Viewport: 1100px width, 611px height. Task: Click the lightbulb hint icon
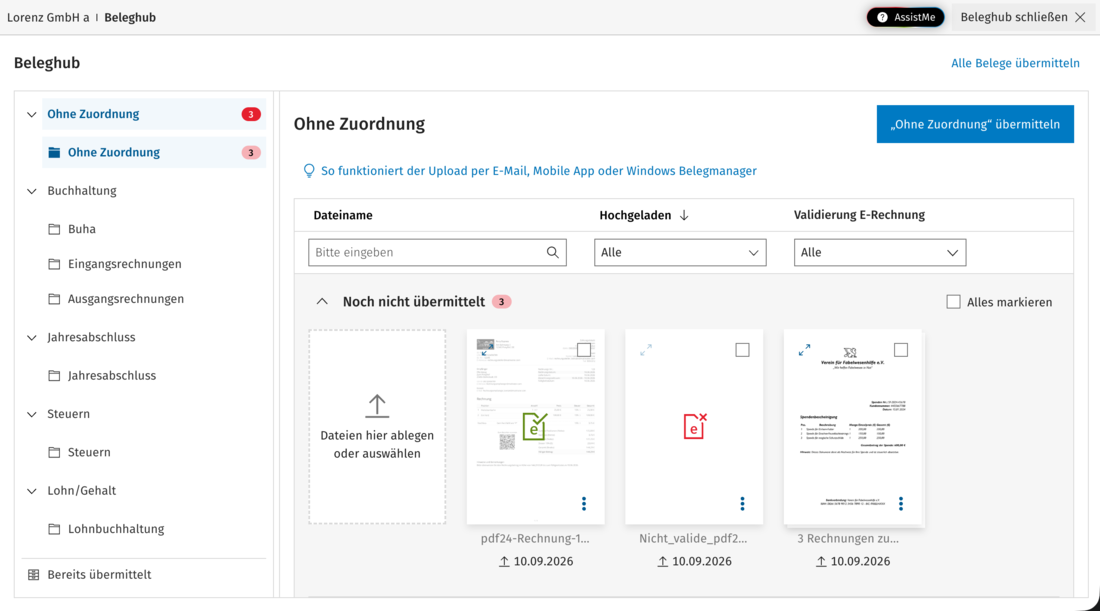[x=309, y=171]
